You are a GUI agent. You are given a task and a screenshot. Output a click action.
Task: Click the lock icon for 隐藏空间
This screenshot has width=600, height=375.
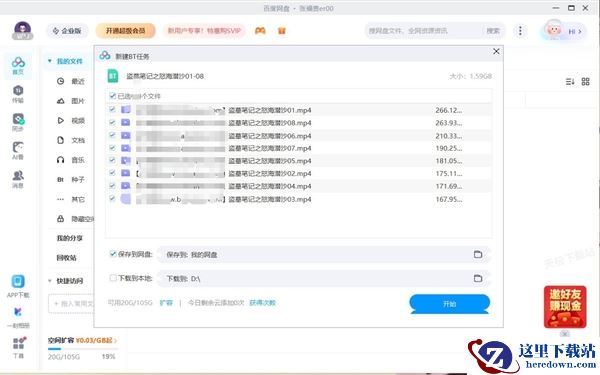(60, 219)
